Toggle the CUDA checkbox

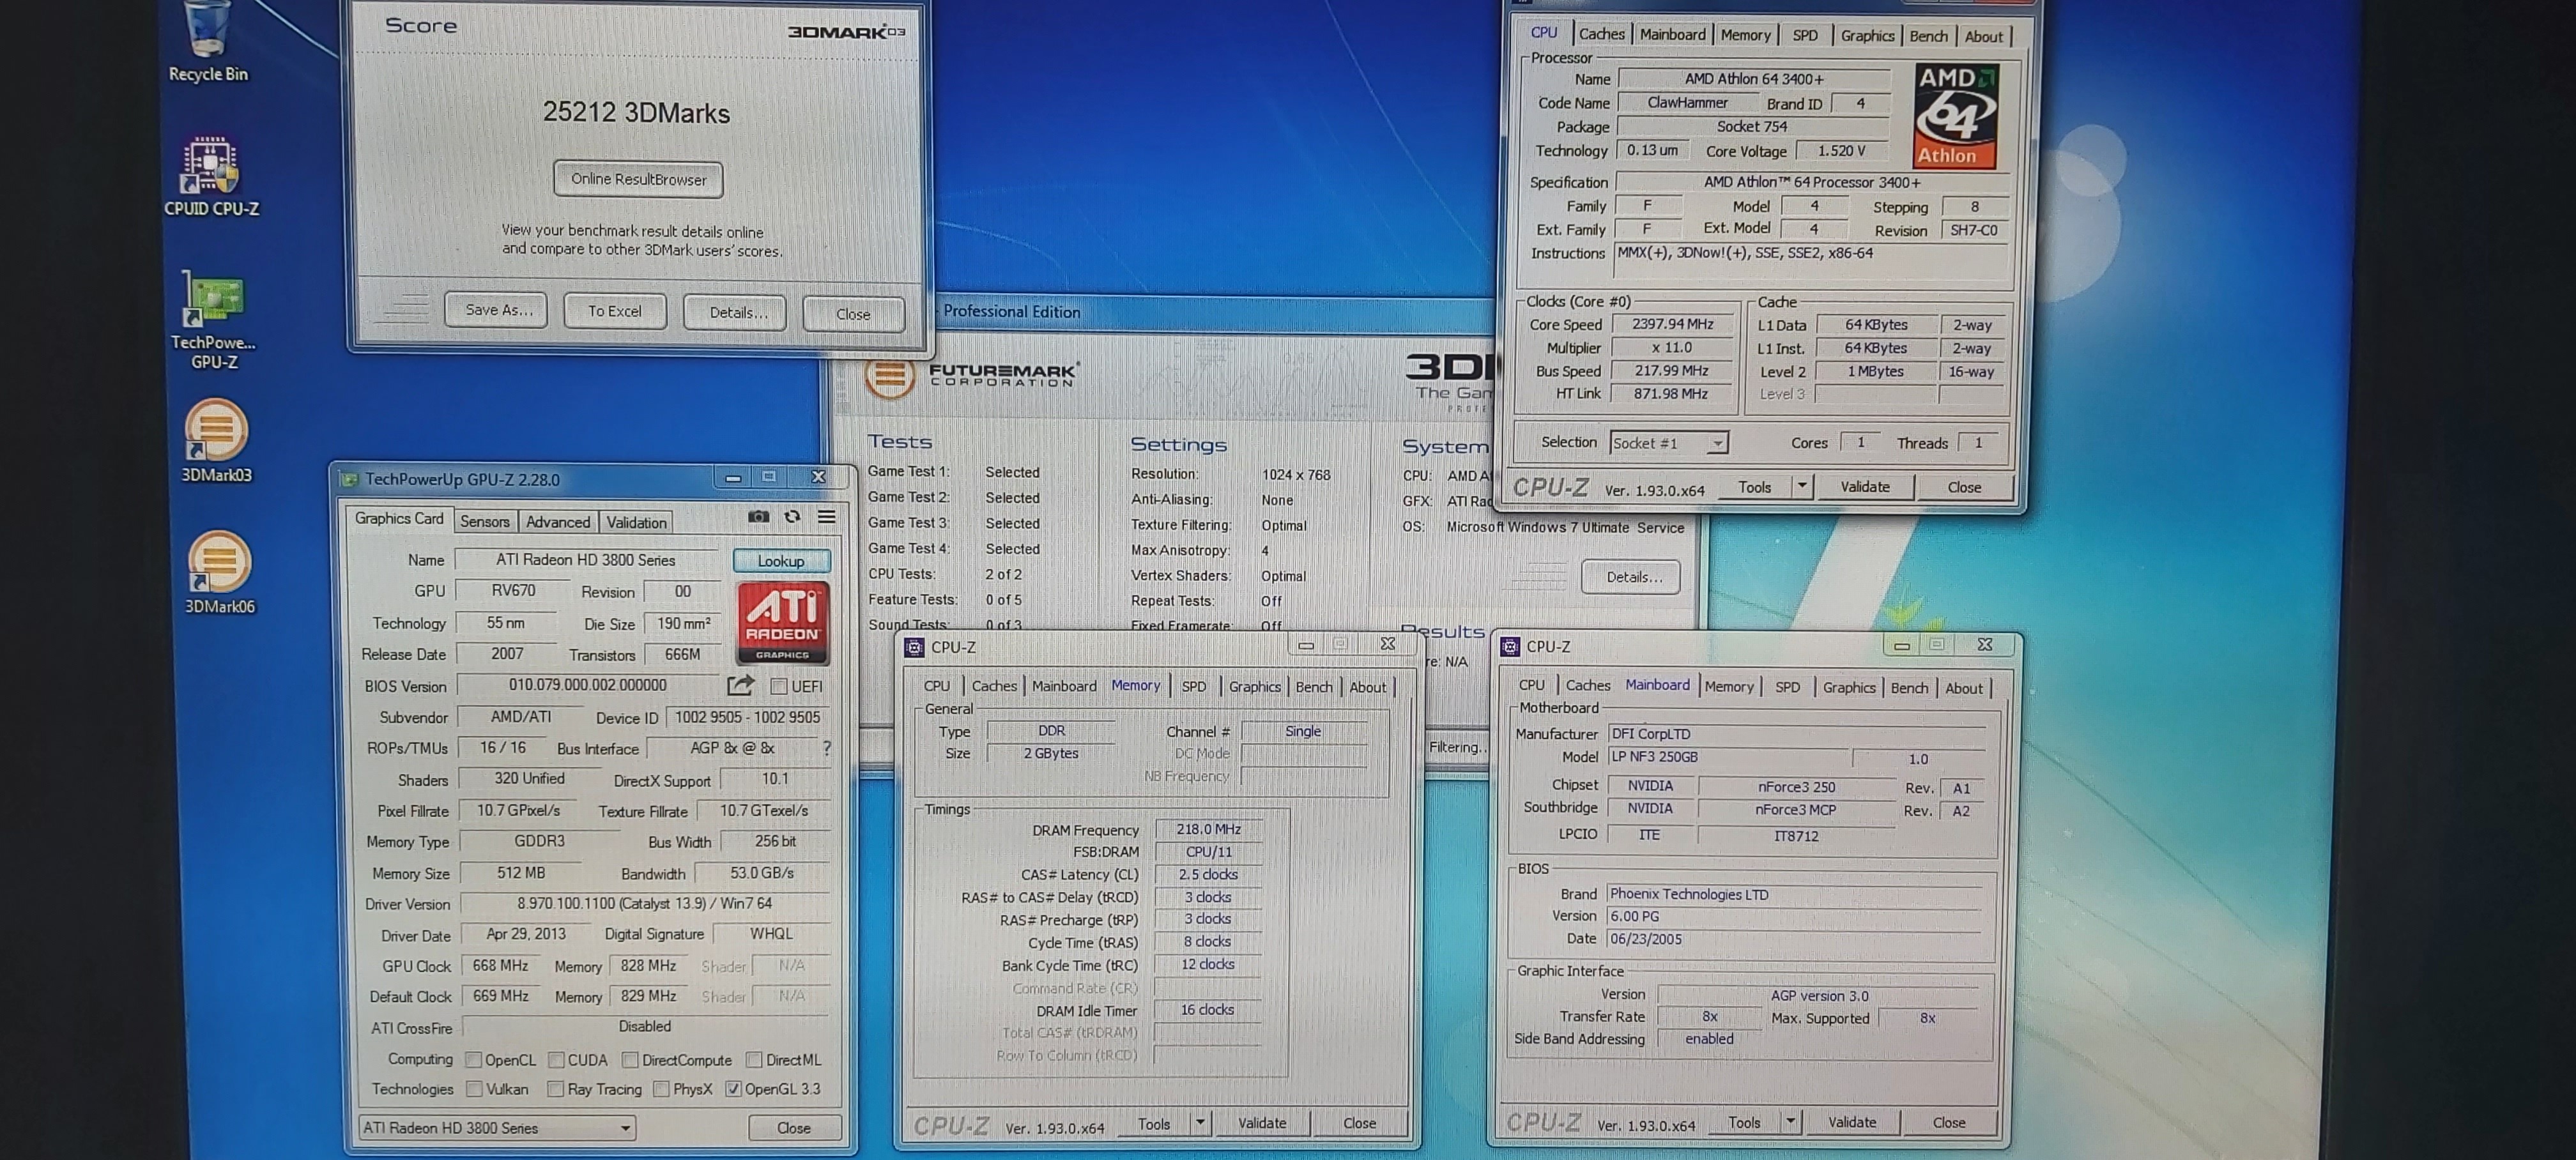coord(556,1060)
